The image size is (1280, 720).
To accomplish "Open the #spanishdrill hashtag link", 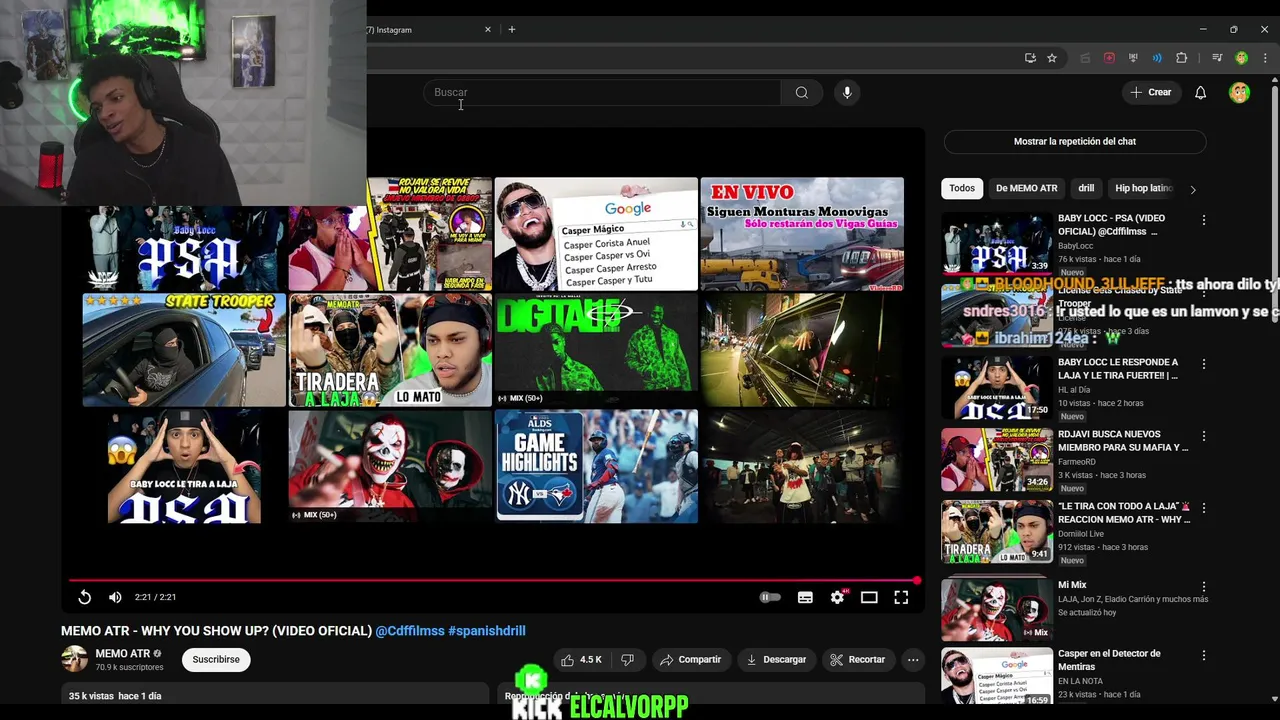I will 487,631.
